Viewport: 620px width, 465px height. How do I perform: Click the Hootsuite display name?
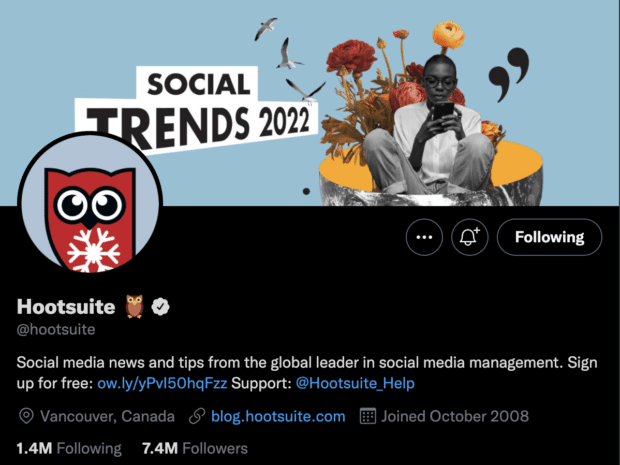point(66,306)
